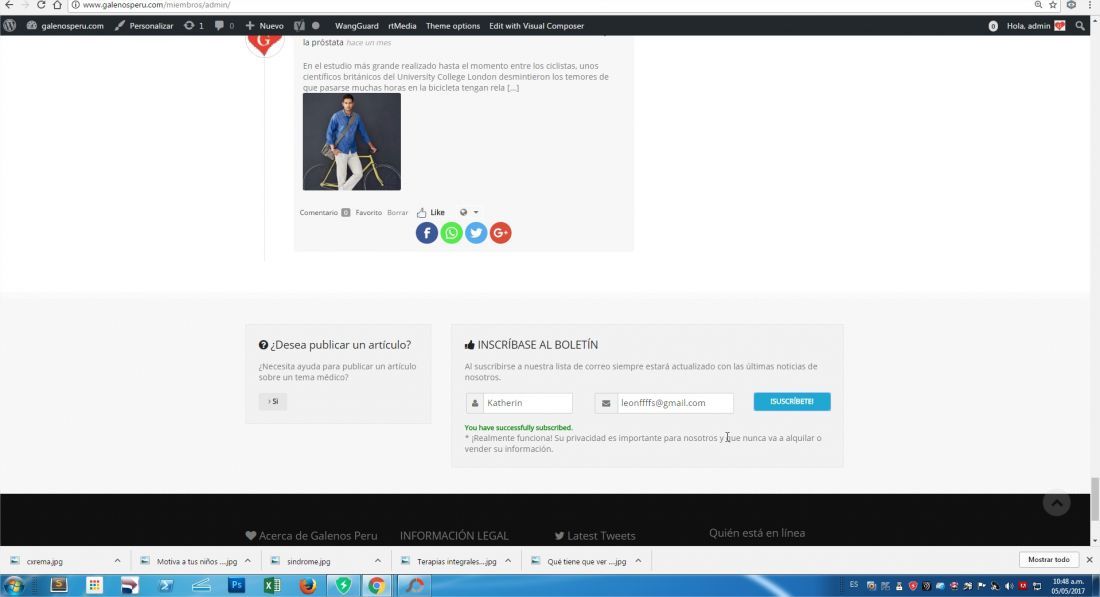1100x597 pixels.
Task: Open downloaded file sindrome.jpg
Action: click(309, 561)
